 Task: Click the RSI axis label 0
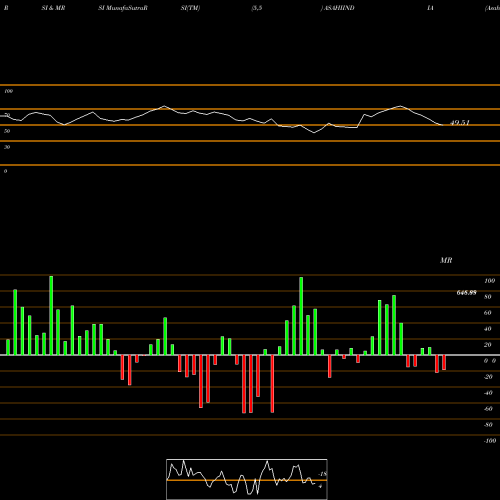(5, 171)
